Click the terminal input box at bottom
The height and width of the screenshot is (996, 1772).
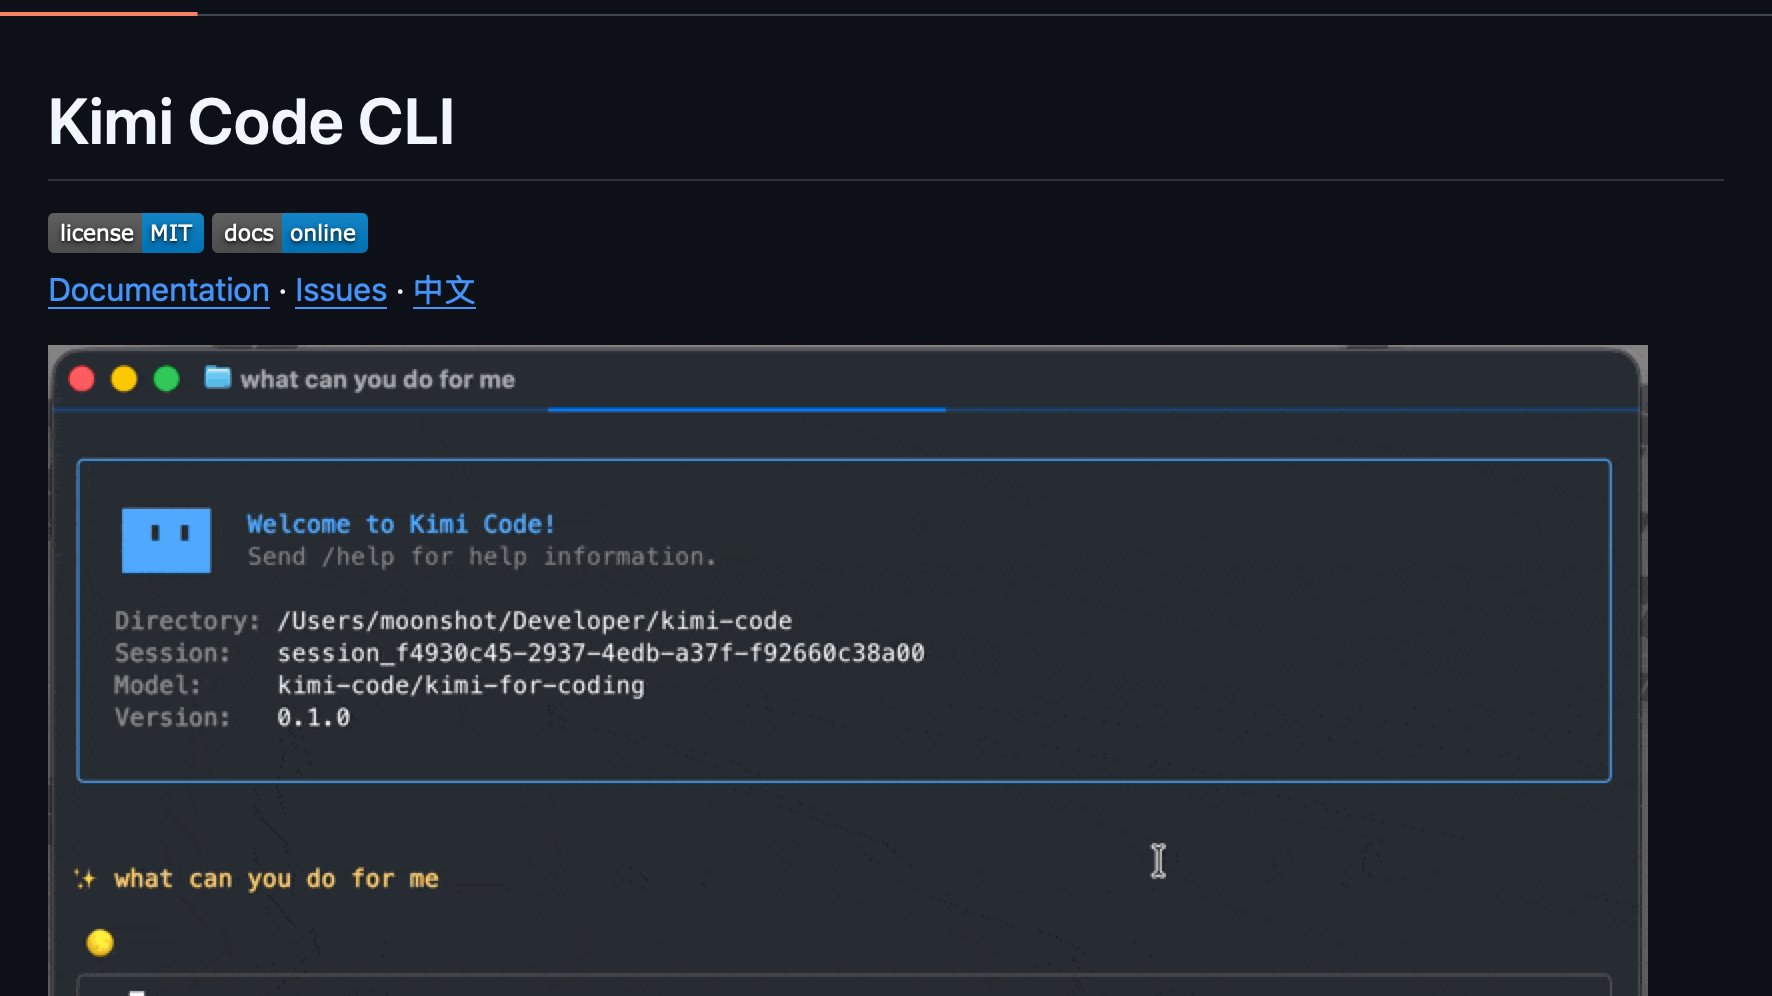(x=844, y=985)
